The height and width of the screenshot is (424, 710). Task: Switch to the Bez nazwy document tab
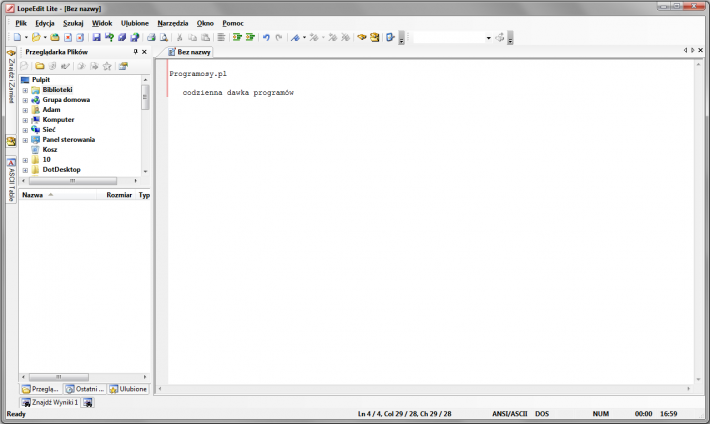[189, 52]
